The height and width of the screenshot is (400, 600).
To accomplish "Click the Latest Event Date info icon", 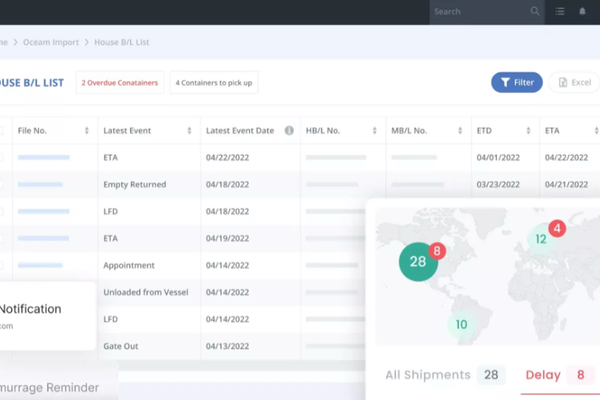I will 289,131.
